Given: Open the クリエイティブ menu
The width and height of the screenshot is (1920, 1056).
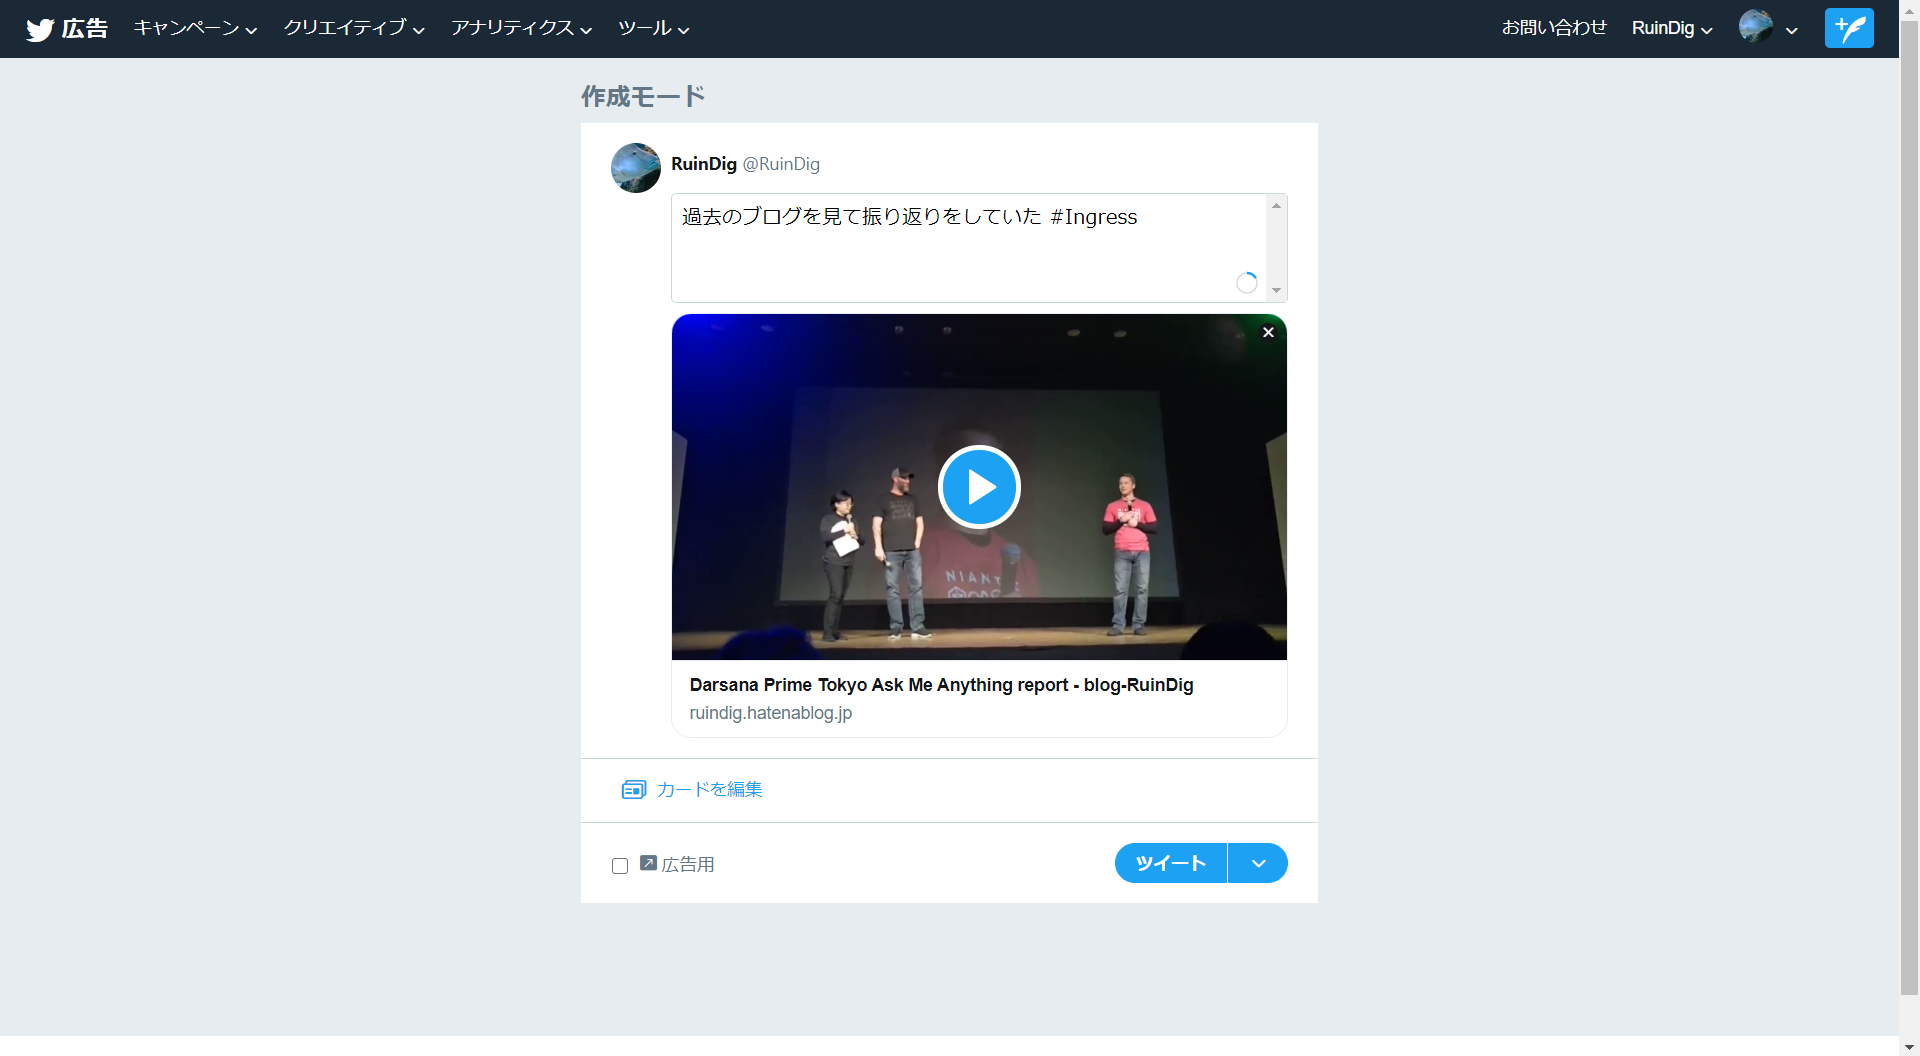Looking at the screenshot, I should coord(354,28).
